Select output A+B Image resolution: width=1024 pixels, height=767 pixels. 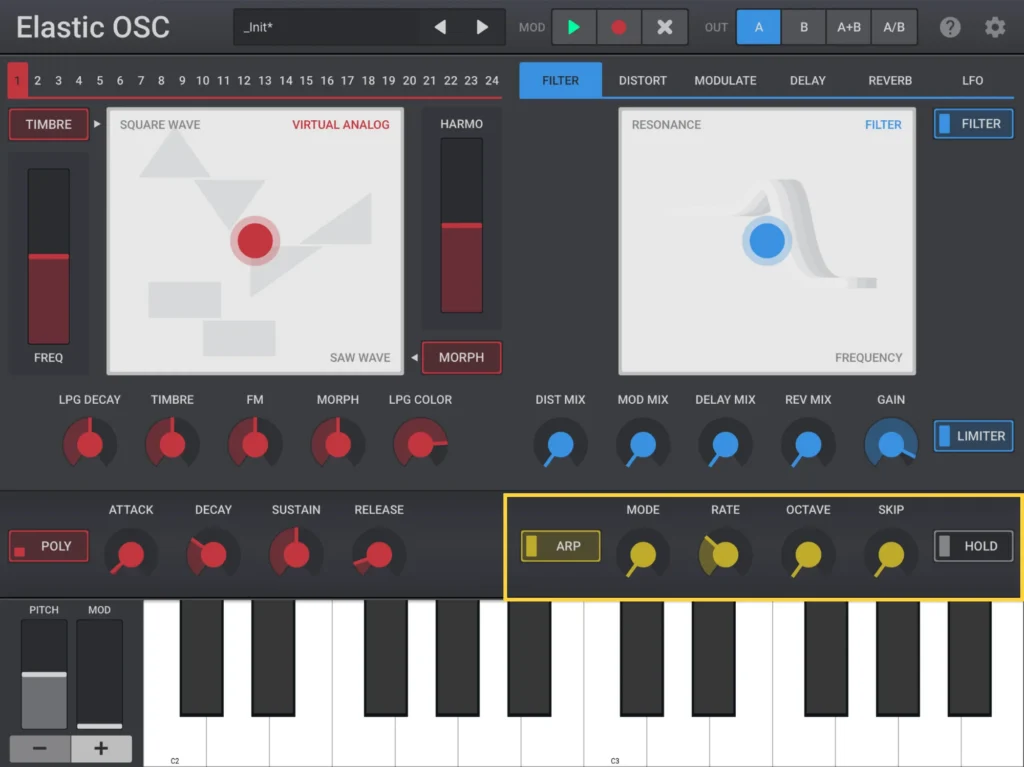[848, 27]
